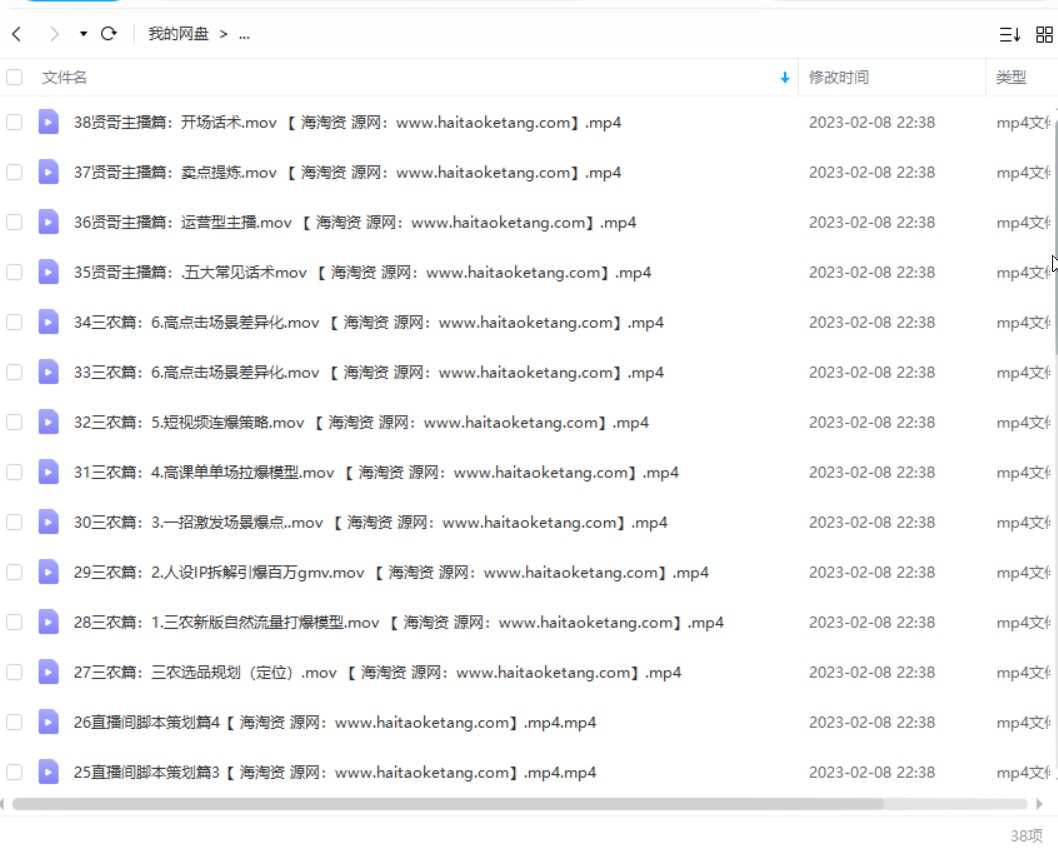Select file name 31三农篇：4.高课单单场拉爆模型
The height and width of the screenshot is (854, 1058).
pos(377,472)
